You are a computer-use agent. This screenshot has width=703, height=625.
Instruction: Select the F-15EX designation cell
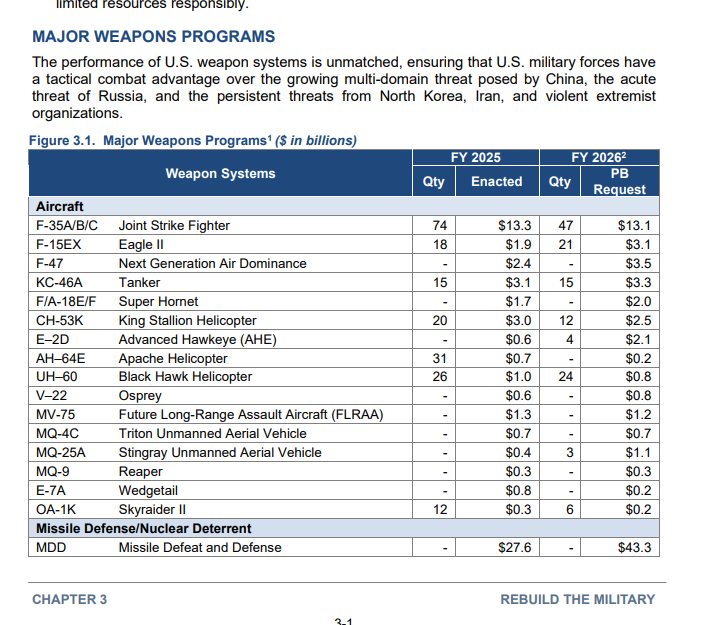(58, 244)
